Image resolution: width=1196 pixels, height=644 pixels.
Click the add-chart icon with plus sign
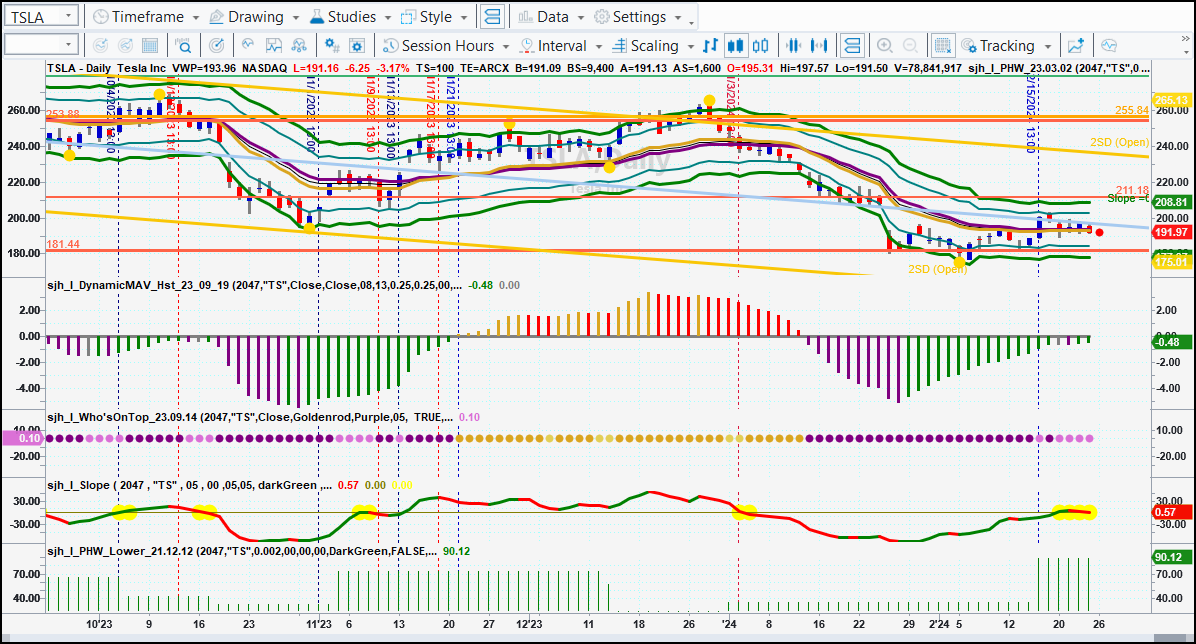coord(1075,46)
